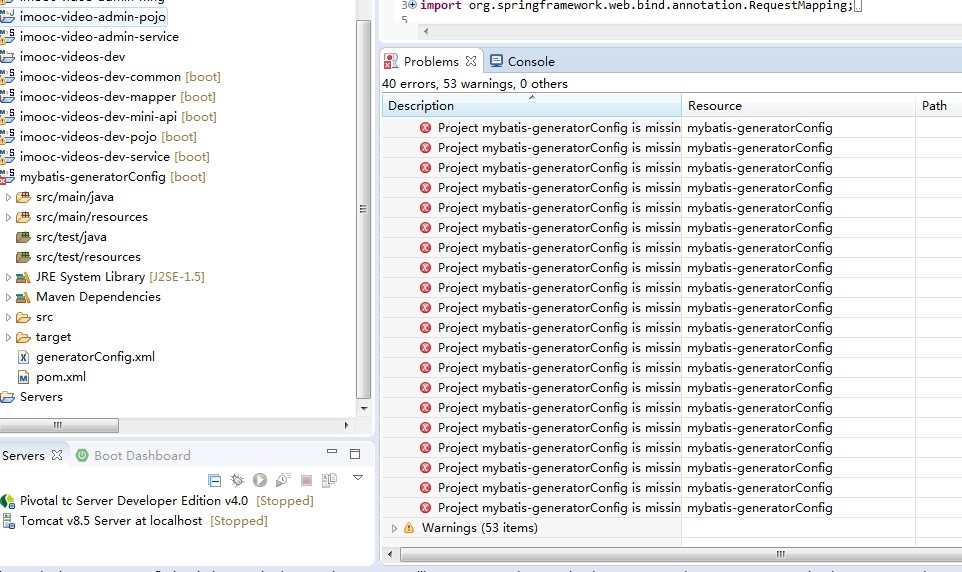Select src/test/resources package folder
Screen dimensions: 962x572
(x=88, y=257)
